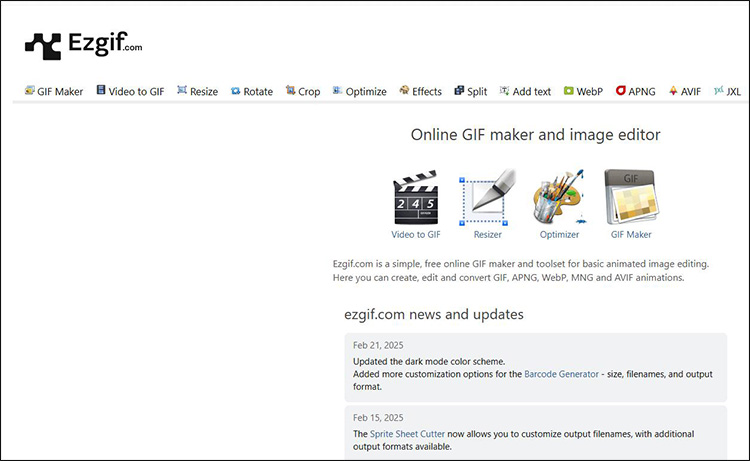Select the Crop menu item
Image resolution: width=750 pixels, height=461 pixels.
point(302,91)
